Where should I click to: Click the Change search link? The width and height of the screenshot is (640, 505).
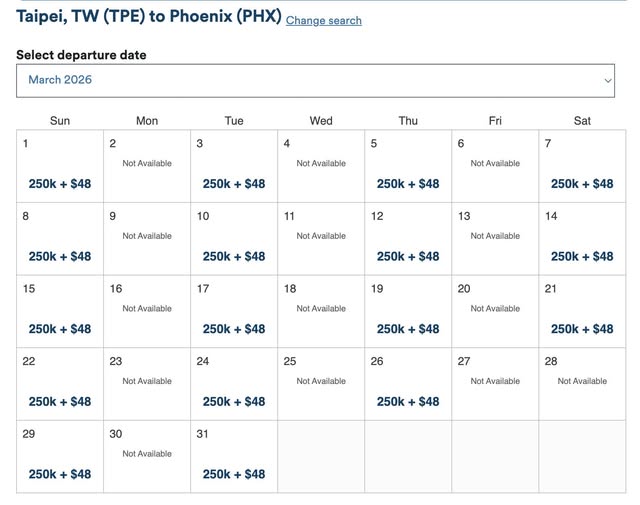323,20
